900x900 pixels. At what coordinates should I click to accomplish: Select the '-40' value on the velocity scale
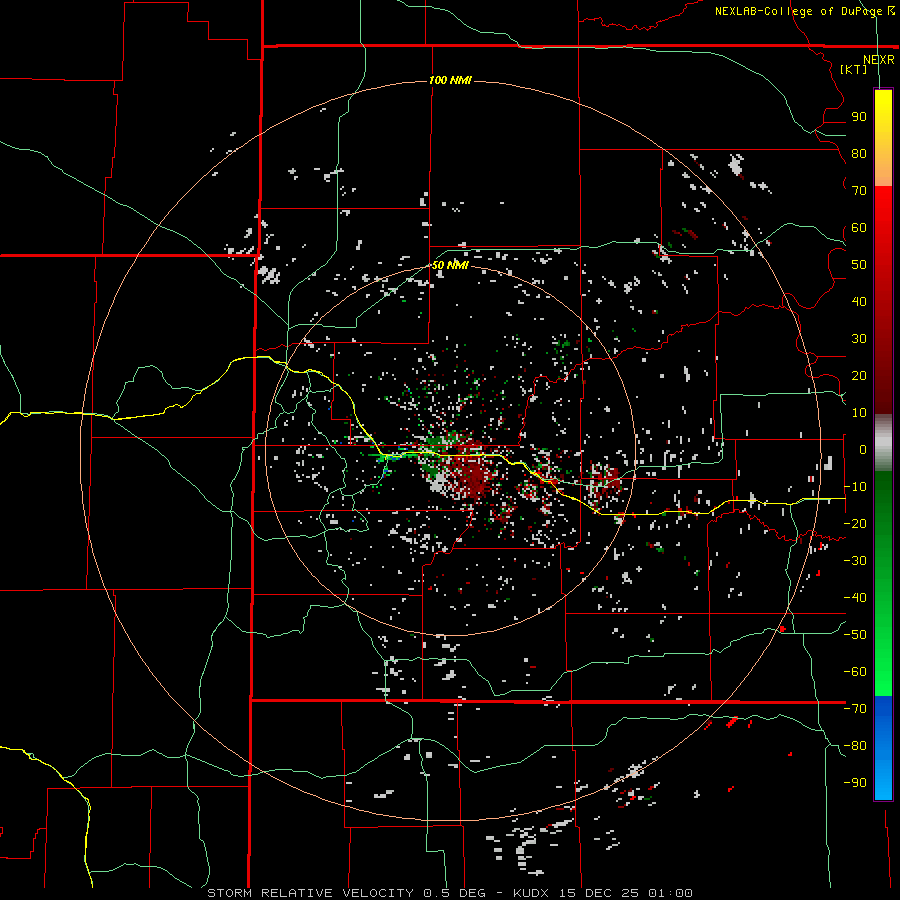[x=855, y=598]
